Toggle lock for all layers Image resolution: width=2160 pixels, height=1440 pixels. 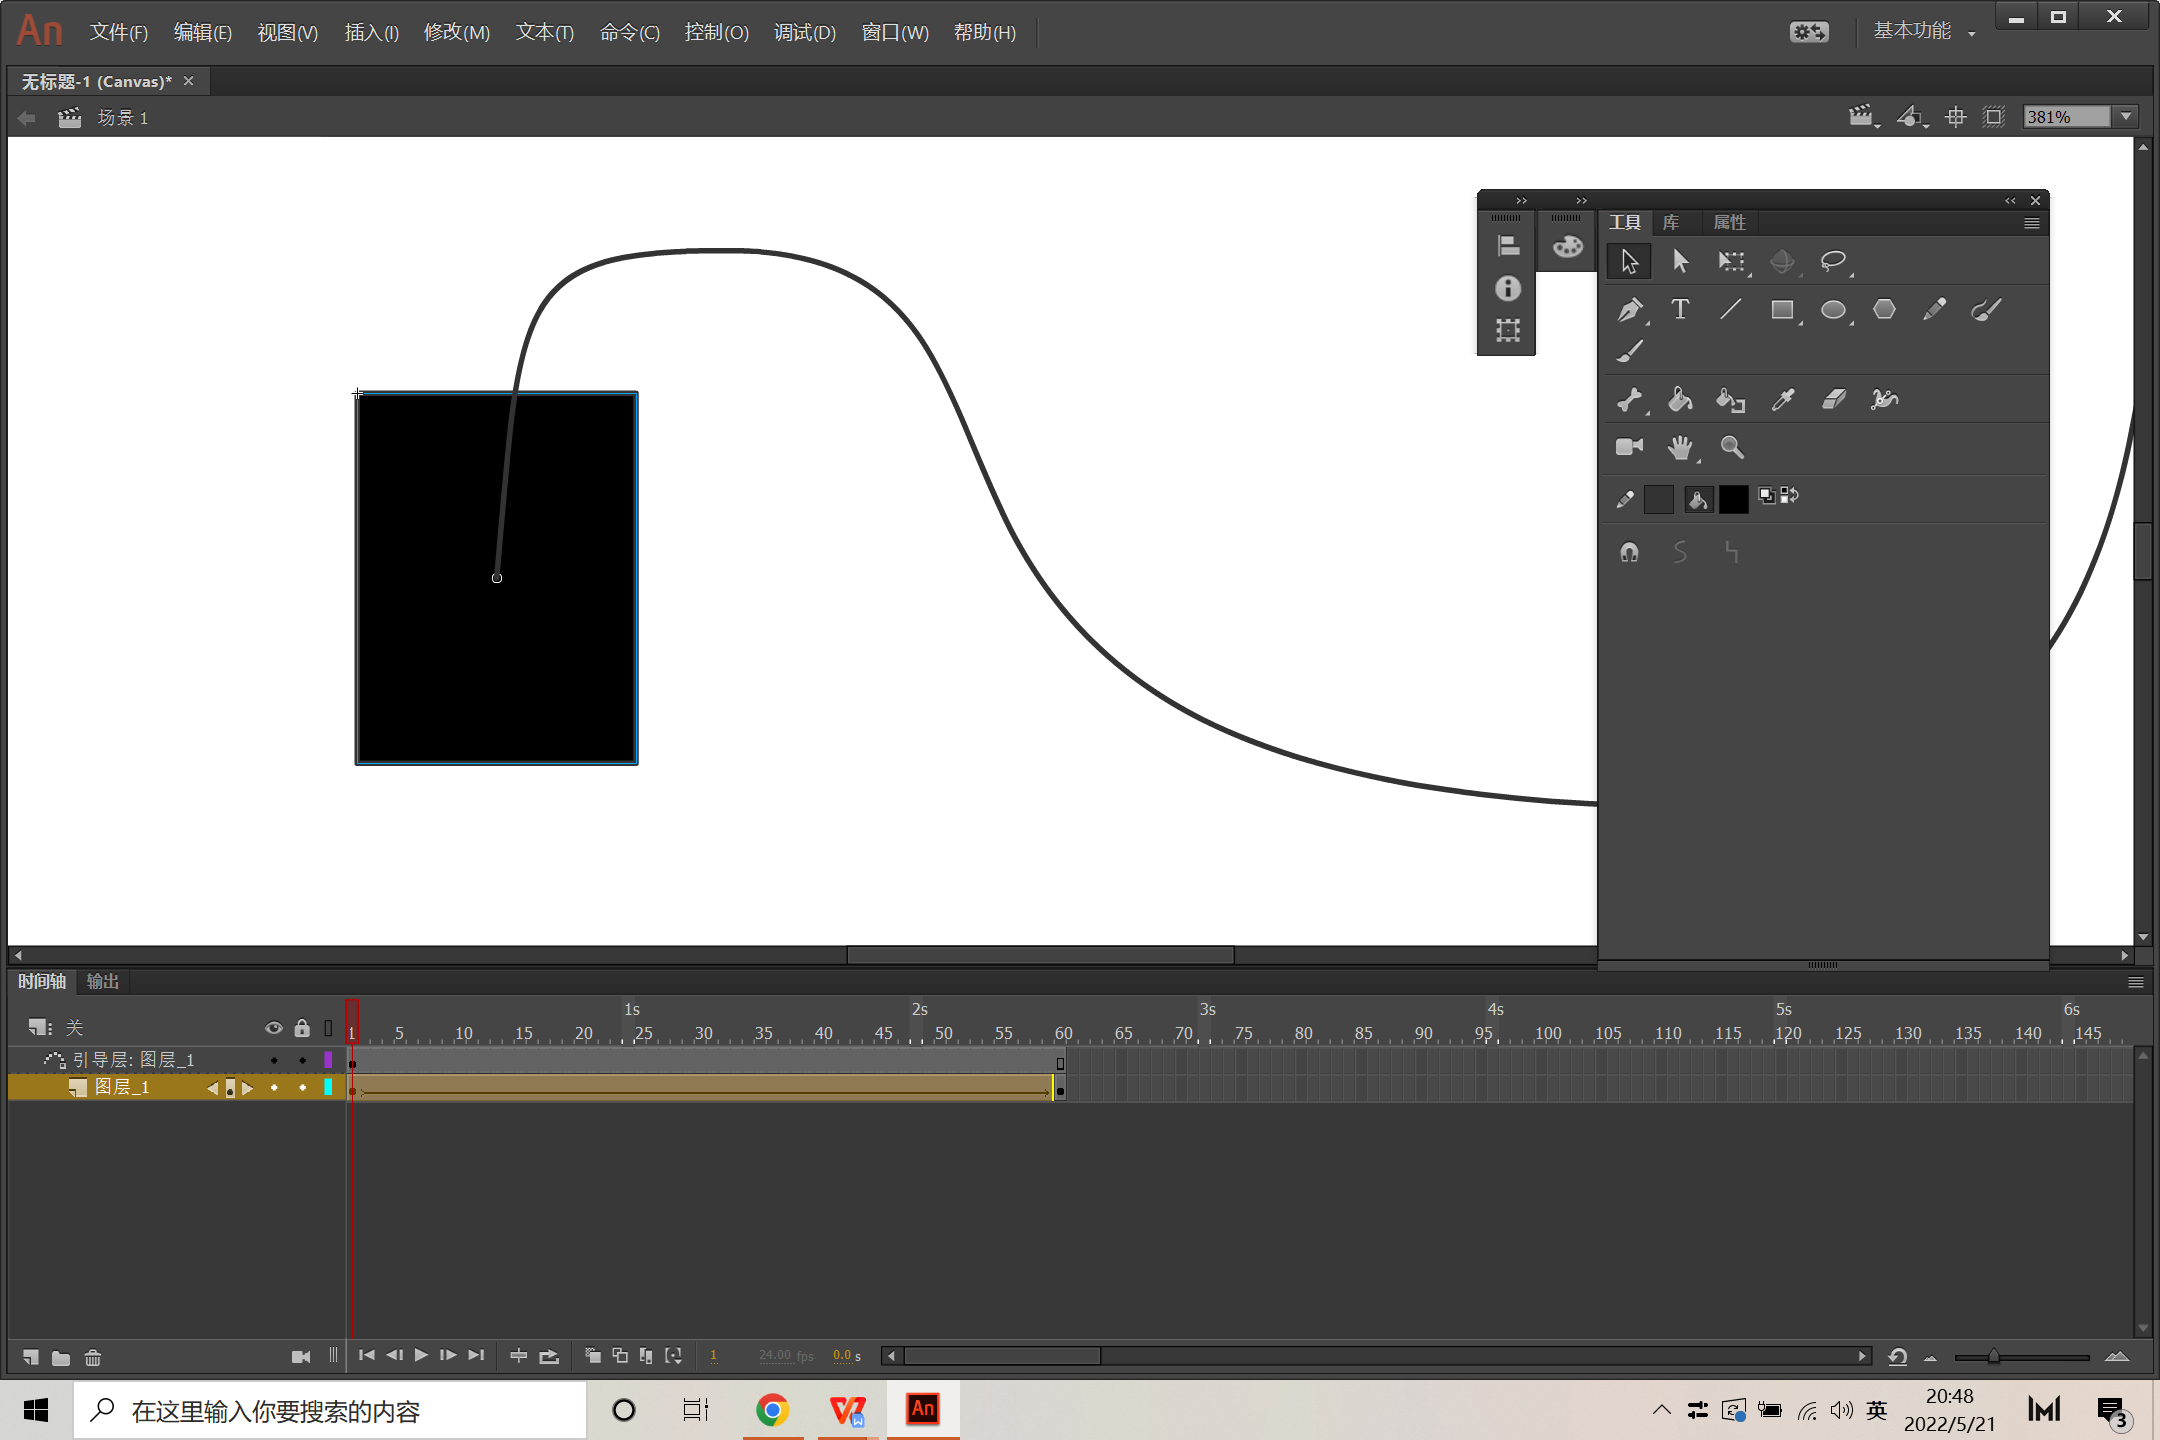pyautogui.click(x=302, y=1028)
